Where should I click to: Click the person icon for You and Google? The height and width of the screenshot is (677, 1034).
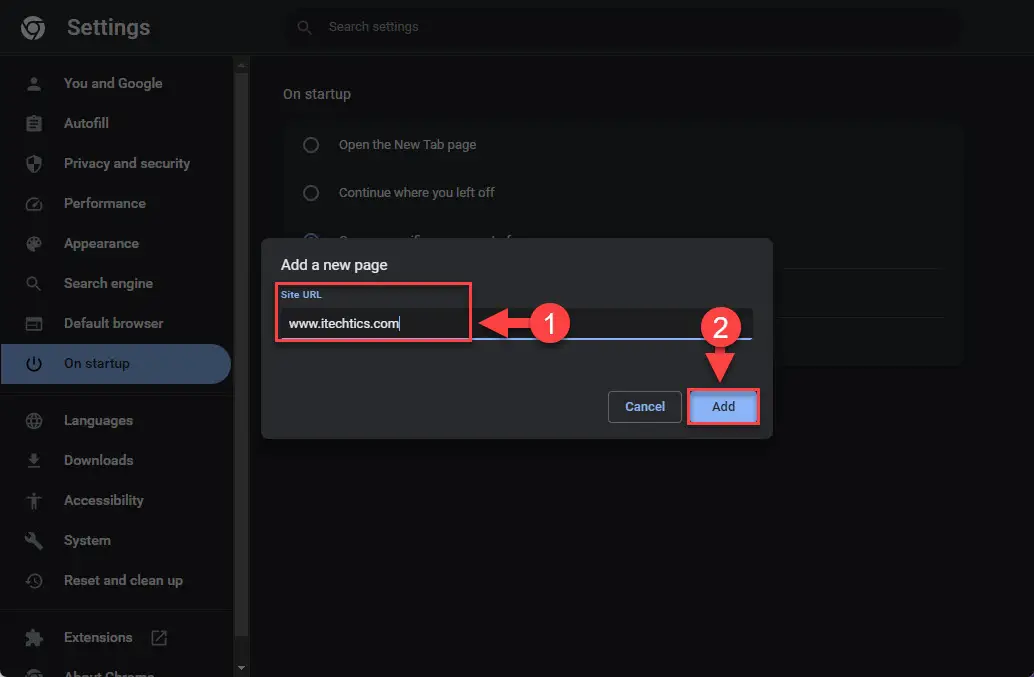pyautogui.click(x=34, y=84)
